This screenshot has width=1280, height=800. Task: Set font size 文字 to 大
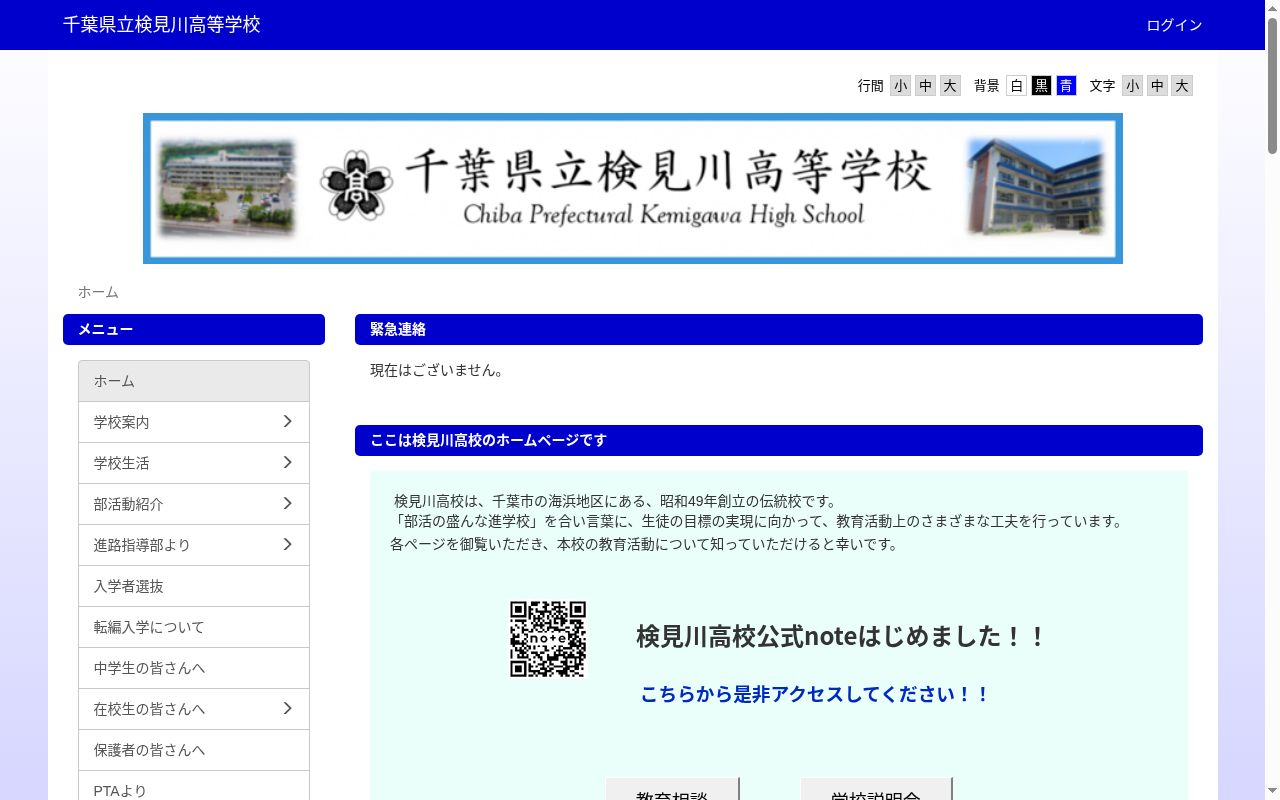(x=1182, y=86)
